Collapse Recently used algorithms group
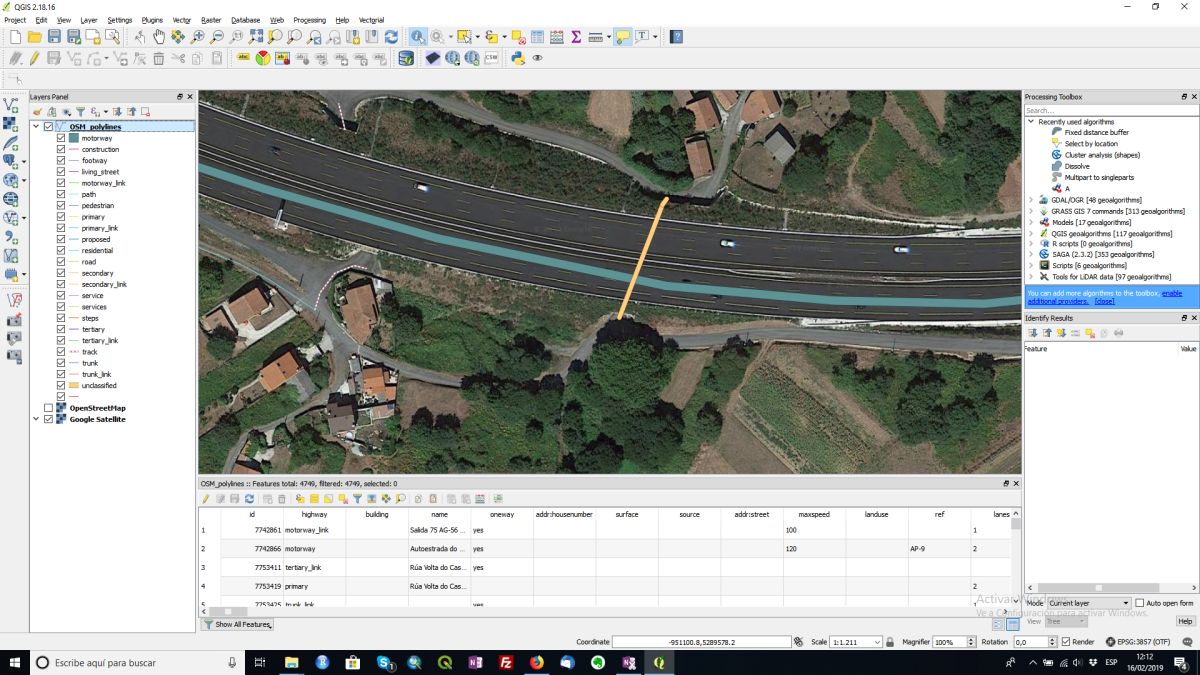The height and width of the screenshot is (675, 1200). [1031, 121]
